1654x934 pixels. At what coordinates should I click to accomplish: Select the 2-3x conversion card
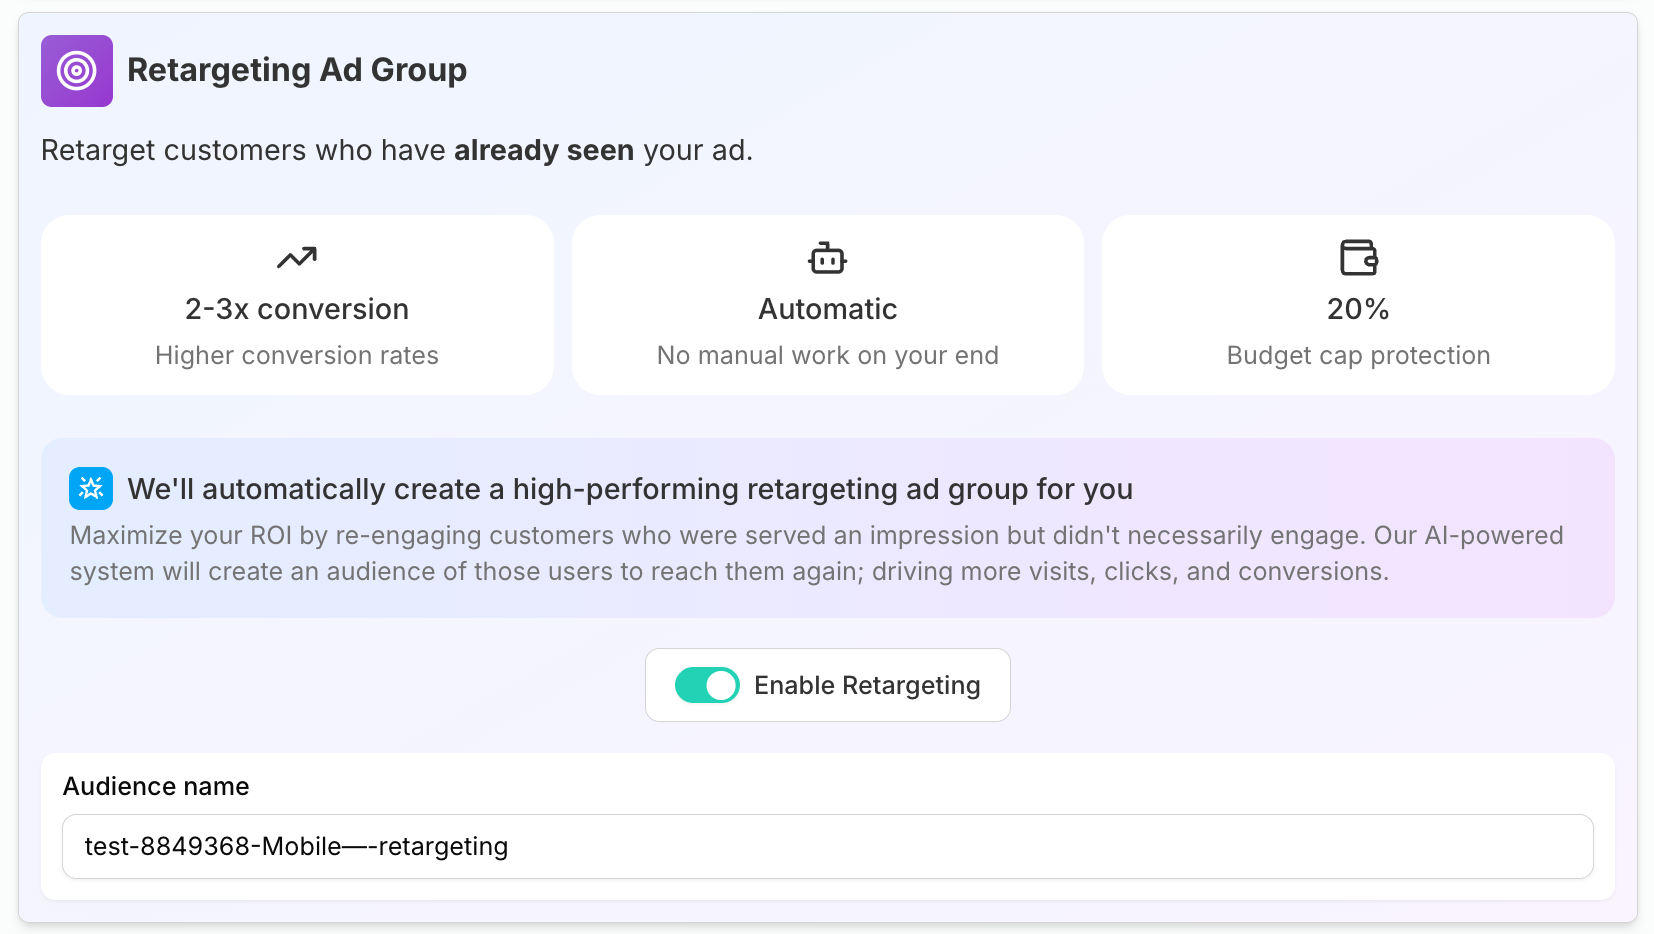[297, 305]
